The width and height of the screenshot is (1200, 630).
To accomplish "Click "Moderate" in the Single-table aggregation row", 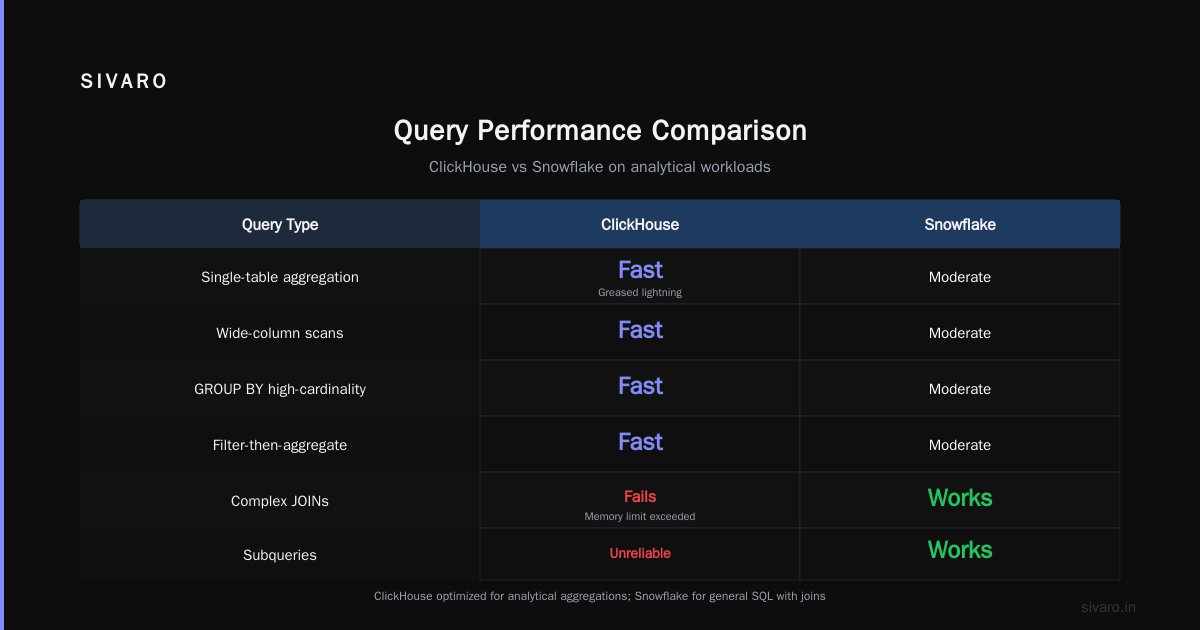I will coord(960,277).
